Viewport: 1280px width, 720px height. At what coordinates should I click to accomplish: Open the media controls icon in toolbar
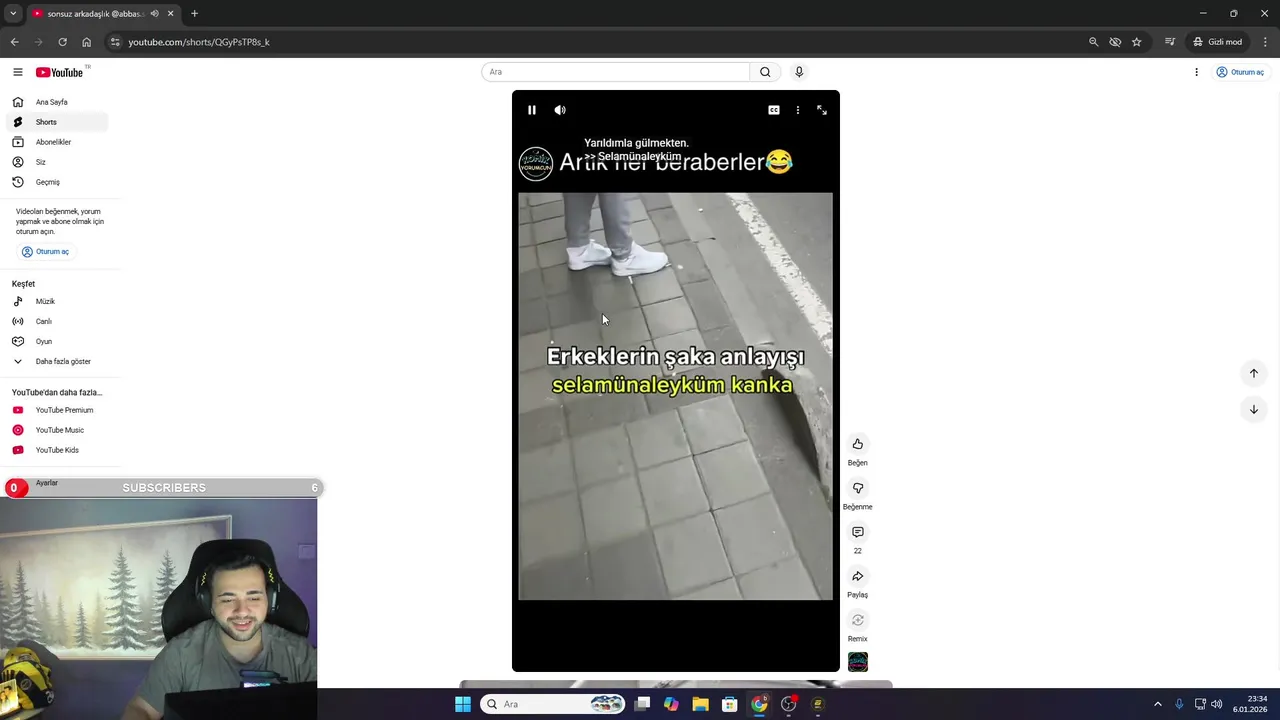click(1169, 42)
